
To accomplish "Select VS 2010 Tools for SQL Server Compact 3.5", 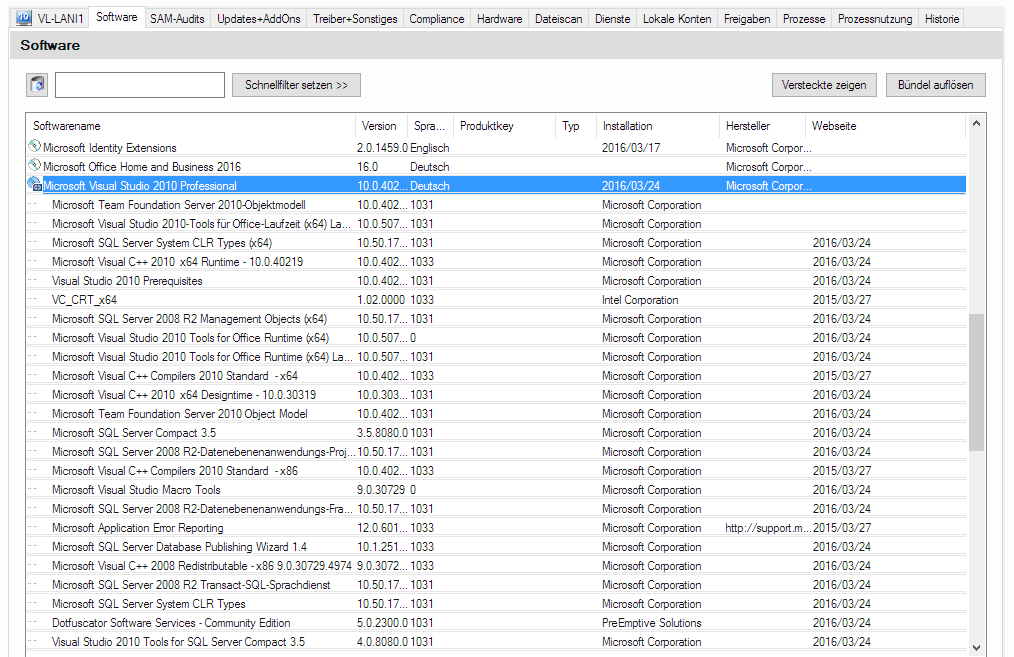I will tap(497, 641).
